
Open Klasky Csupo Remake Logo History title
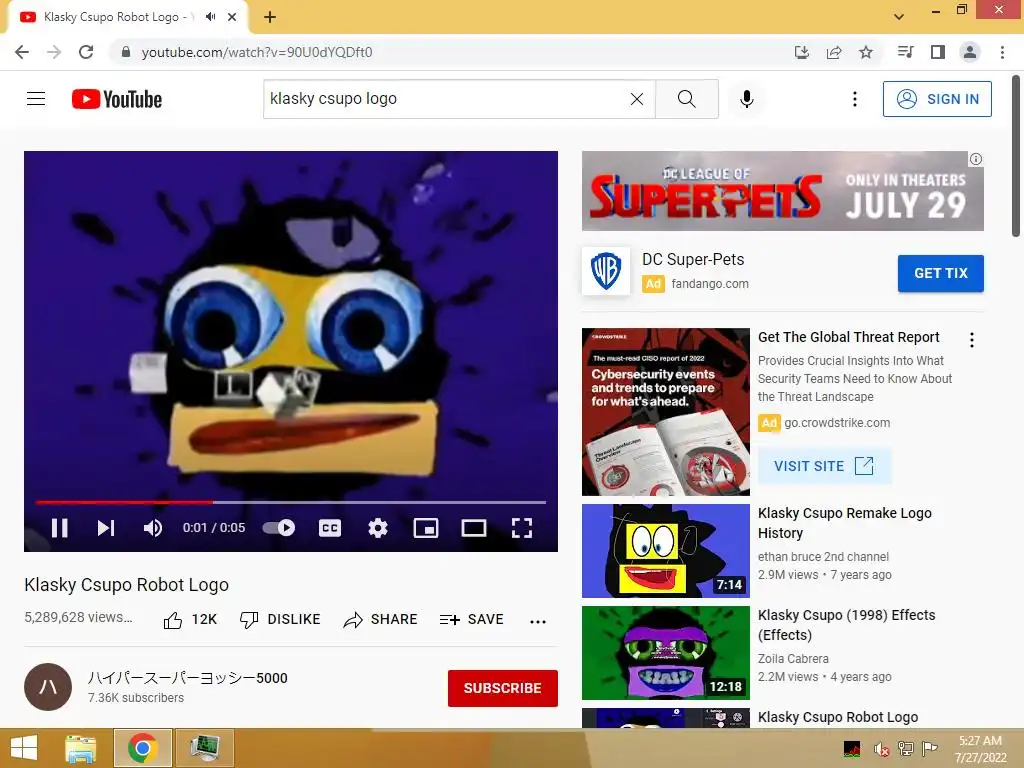click(844, 523)
